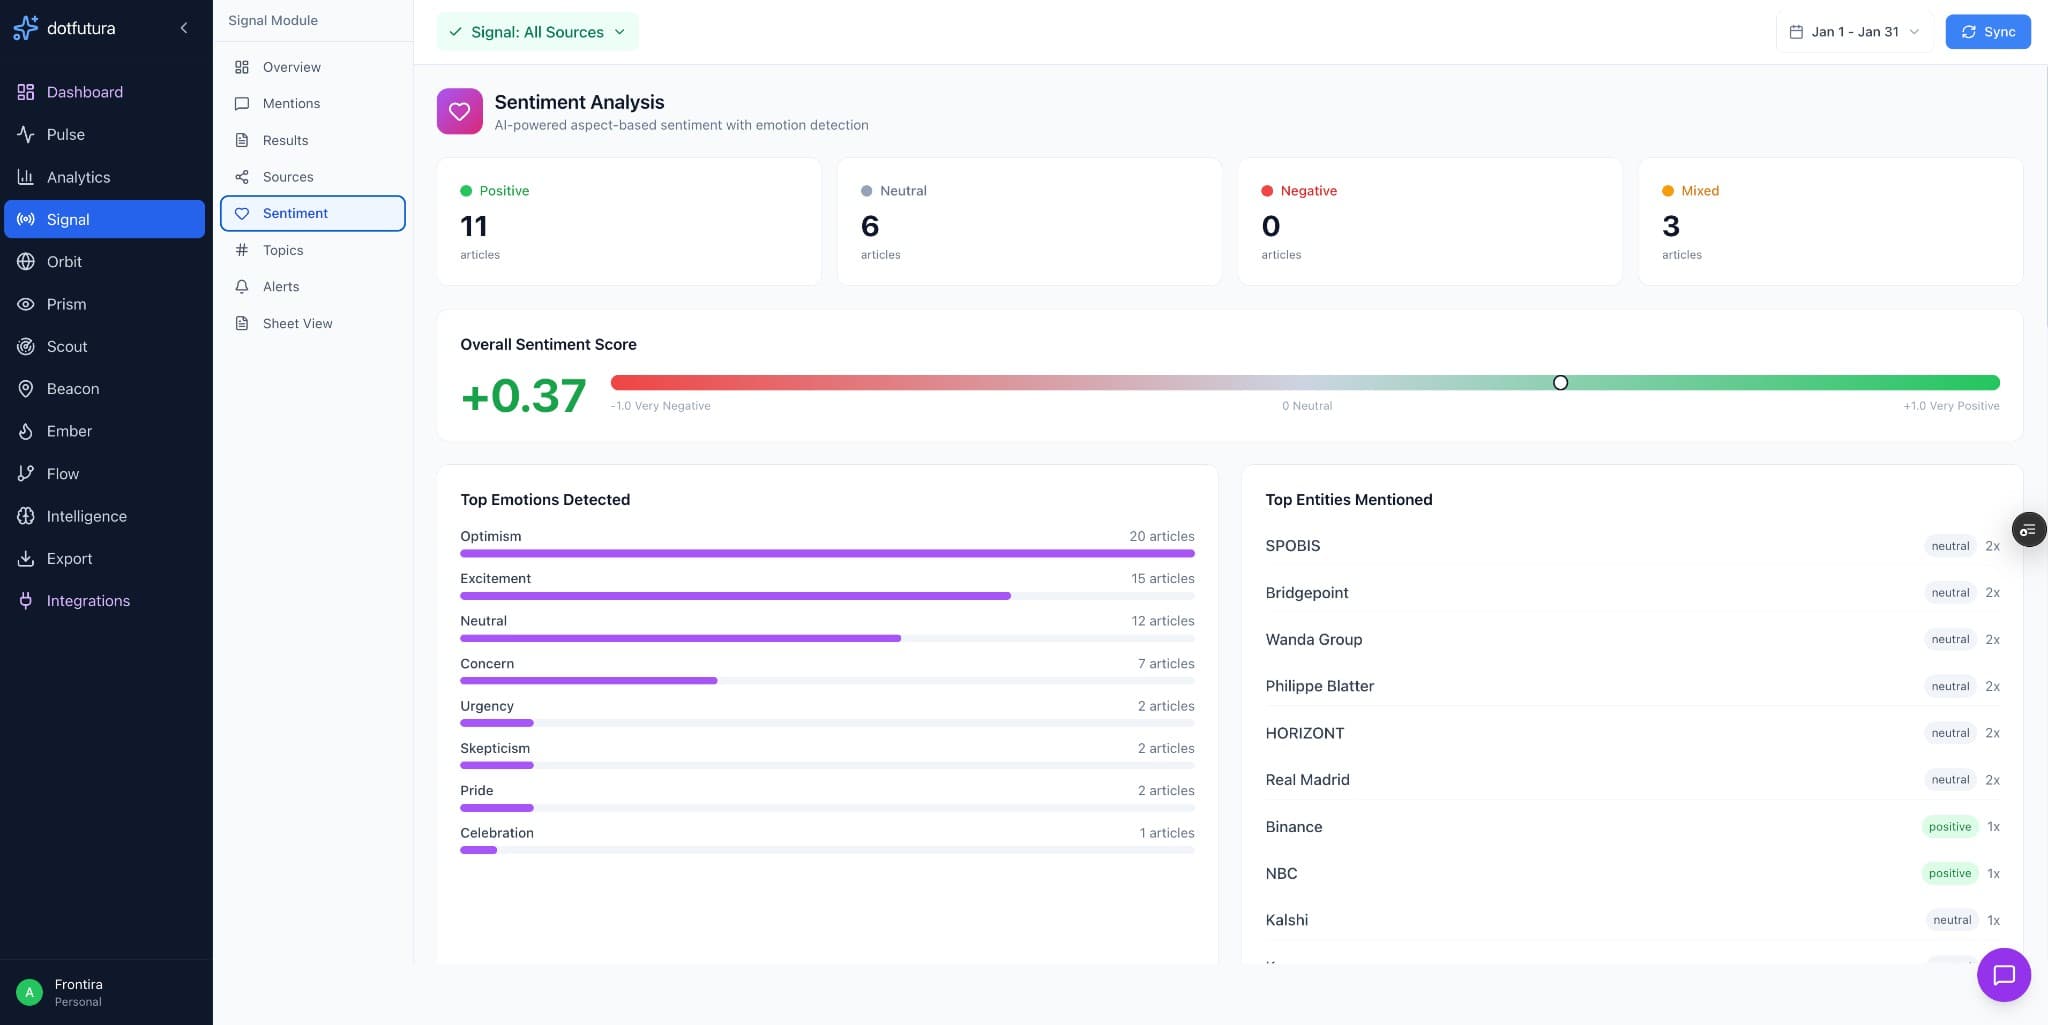Open the Topics section
The height and width of the screenshot is (1025, 2048).
tap(283, 249)
